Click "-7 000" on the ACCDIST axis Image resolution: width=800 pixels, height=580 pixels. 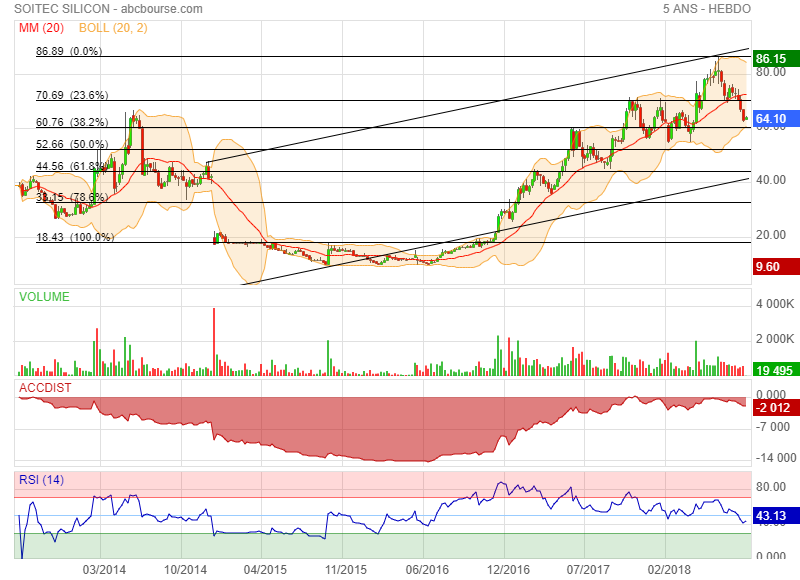[773, 426]
